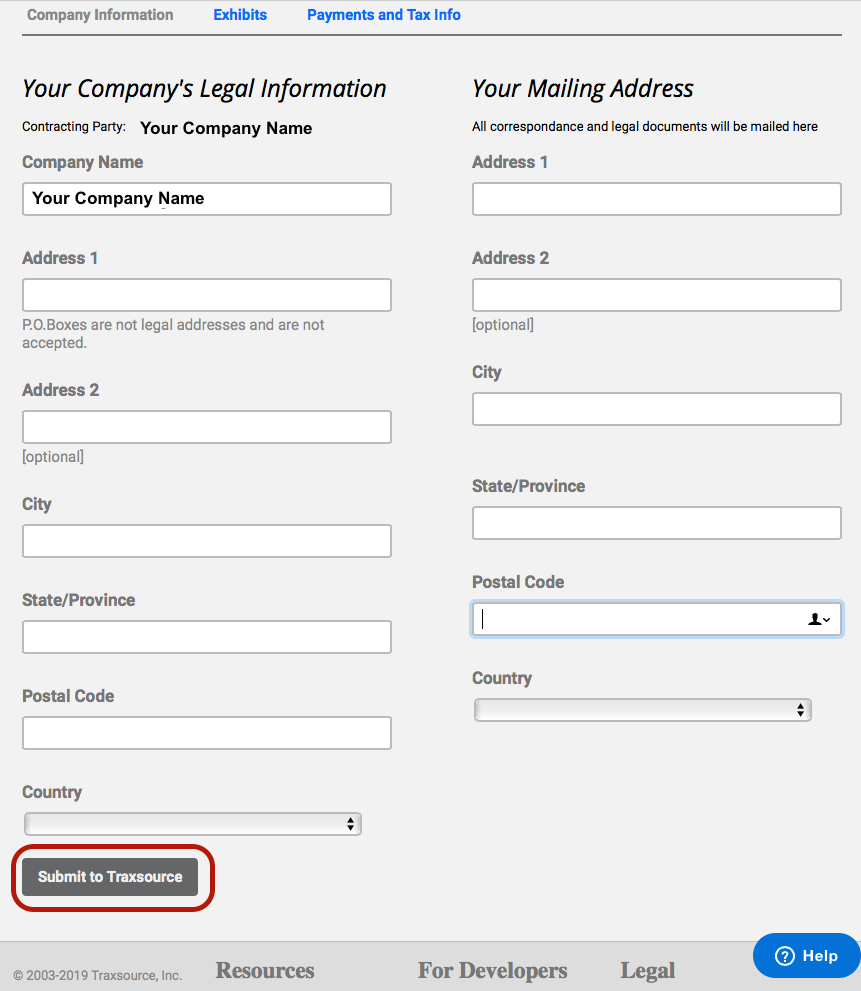Image resolution: width=861 pixels, height=991 pixels.
Task: Click the Company Name input field
Action: (x=206, y=199)
